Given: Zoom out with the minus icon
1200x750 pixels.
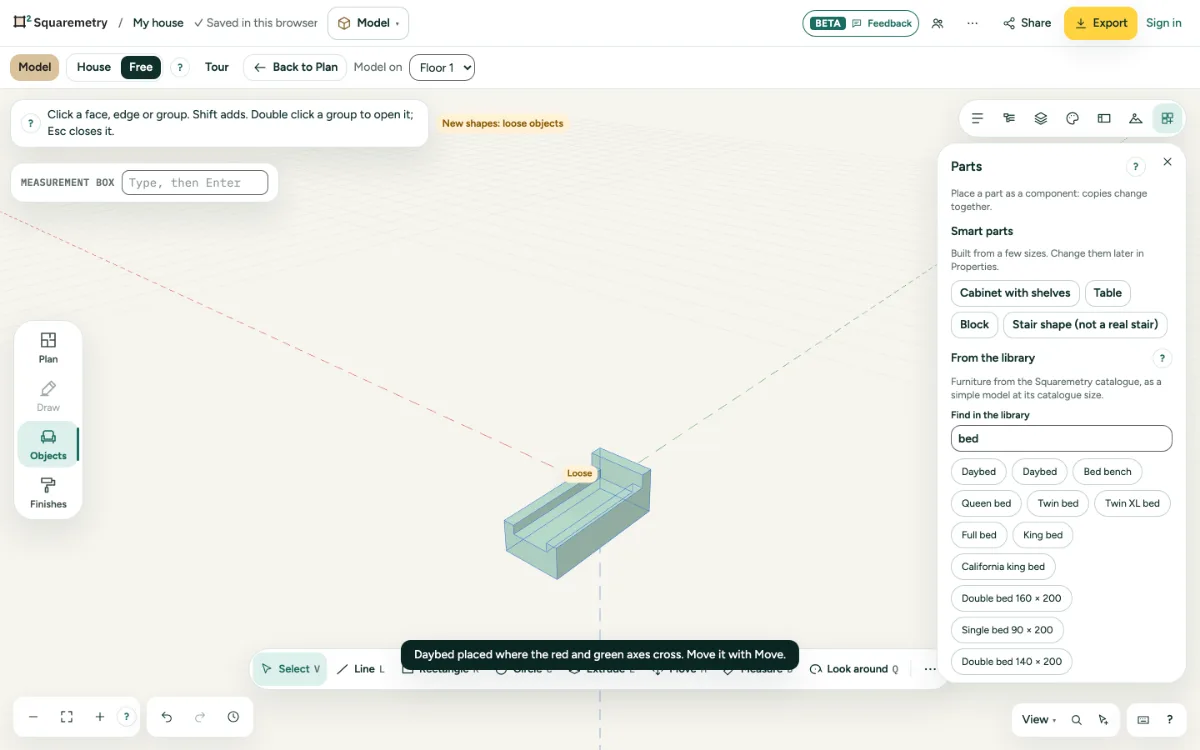Looking at the screenshot, I should point(33,717).
